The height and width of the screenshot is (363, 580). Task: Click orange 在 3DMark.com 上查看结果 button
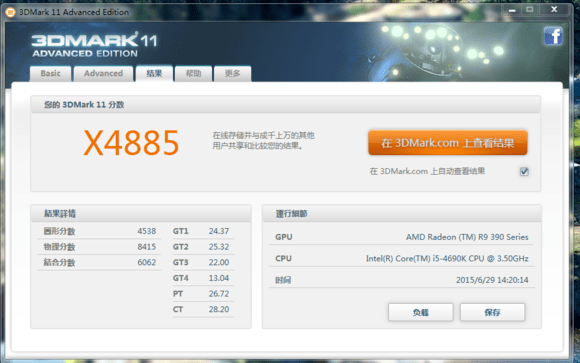click(448, 143)
